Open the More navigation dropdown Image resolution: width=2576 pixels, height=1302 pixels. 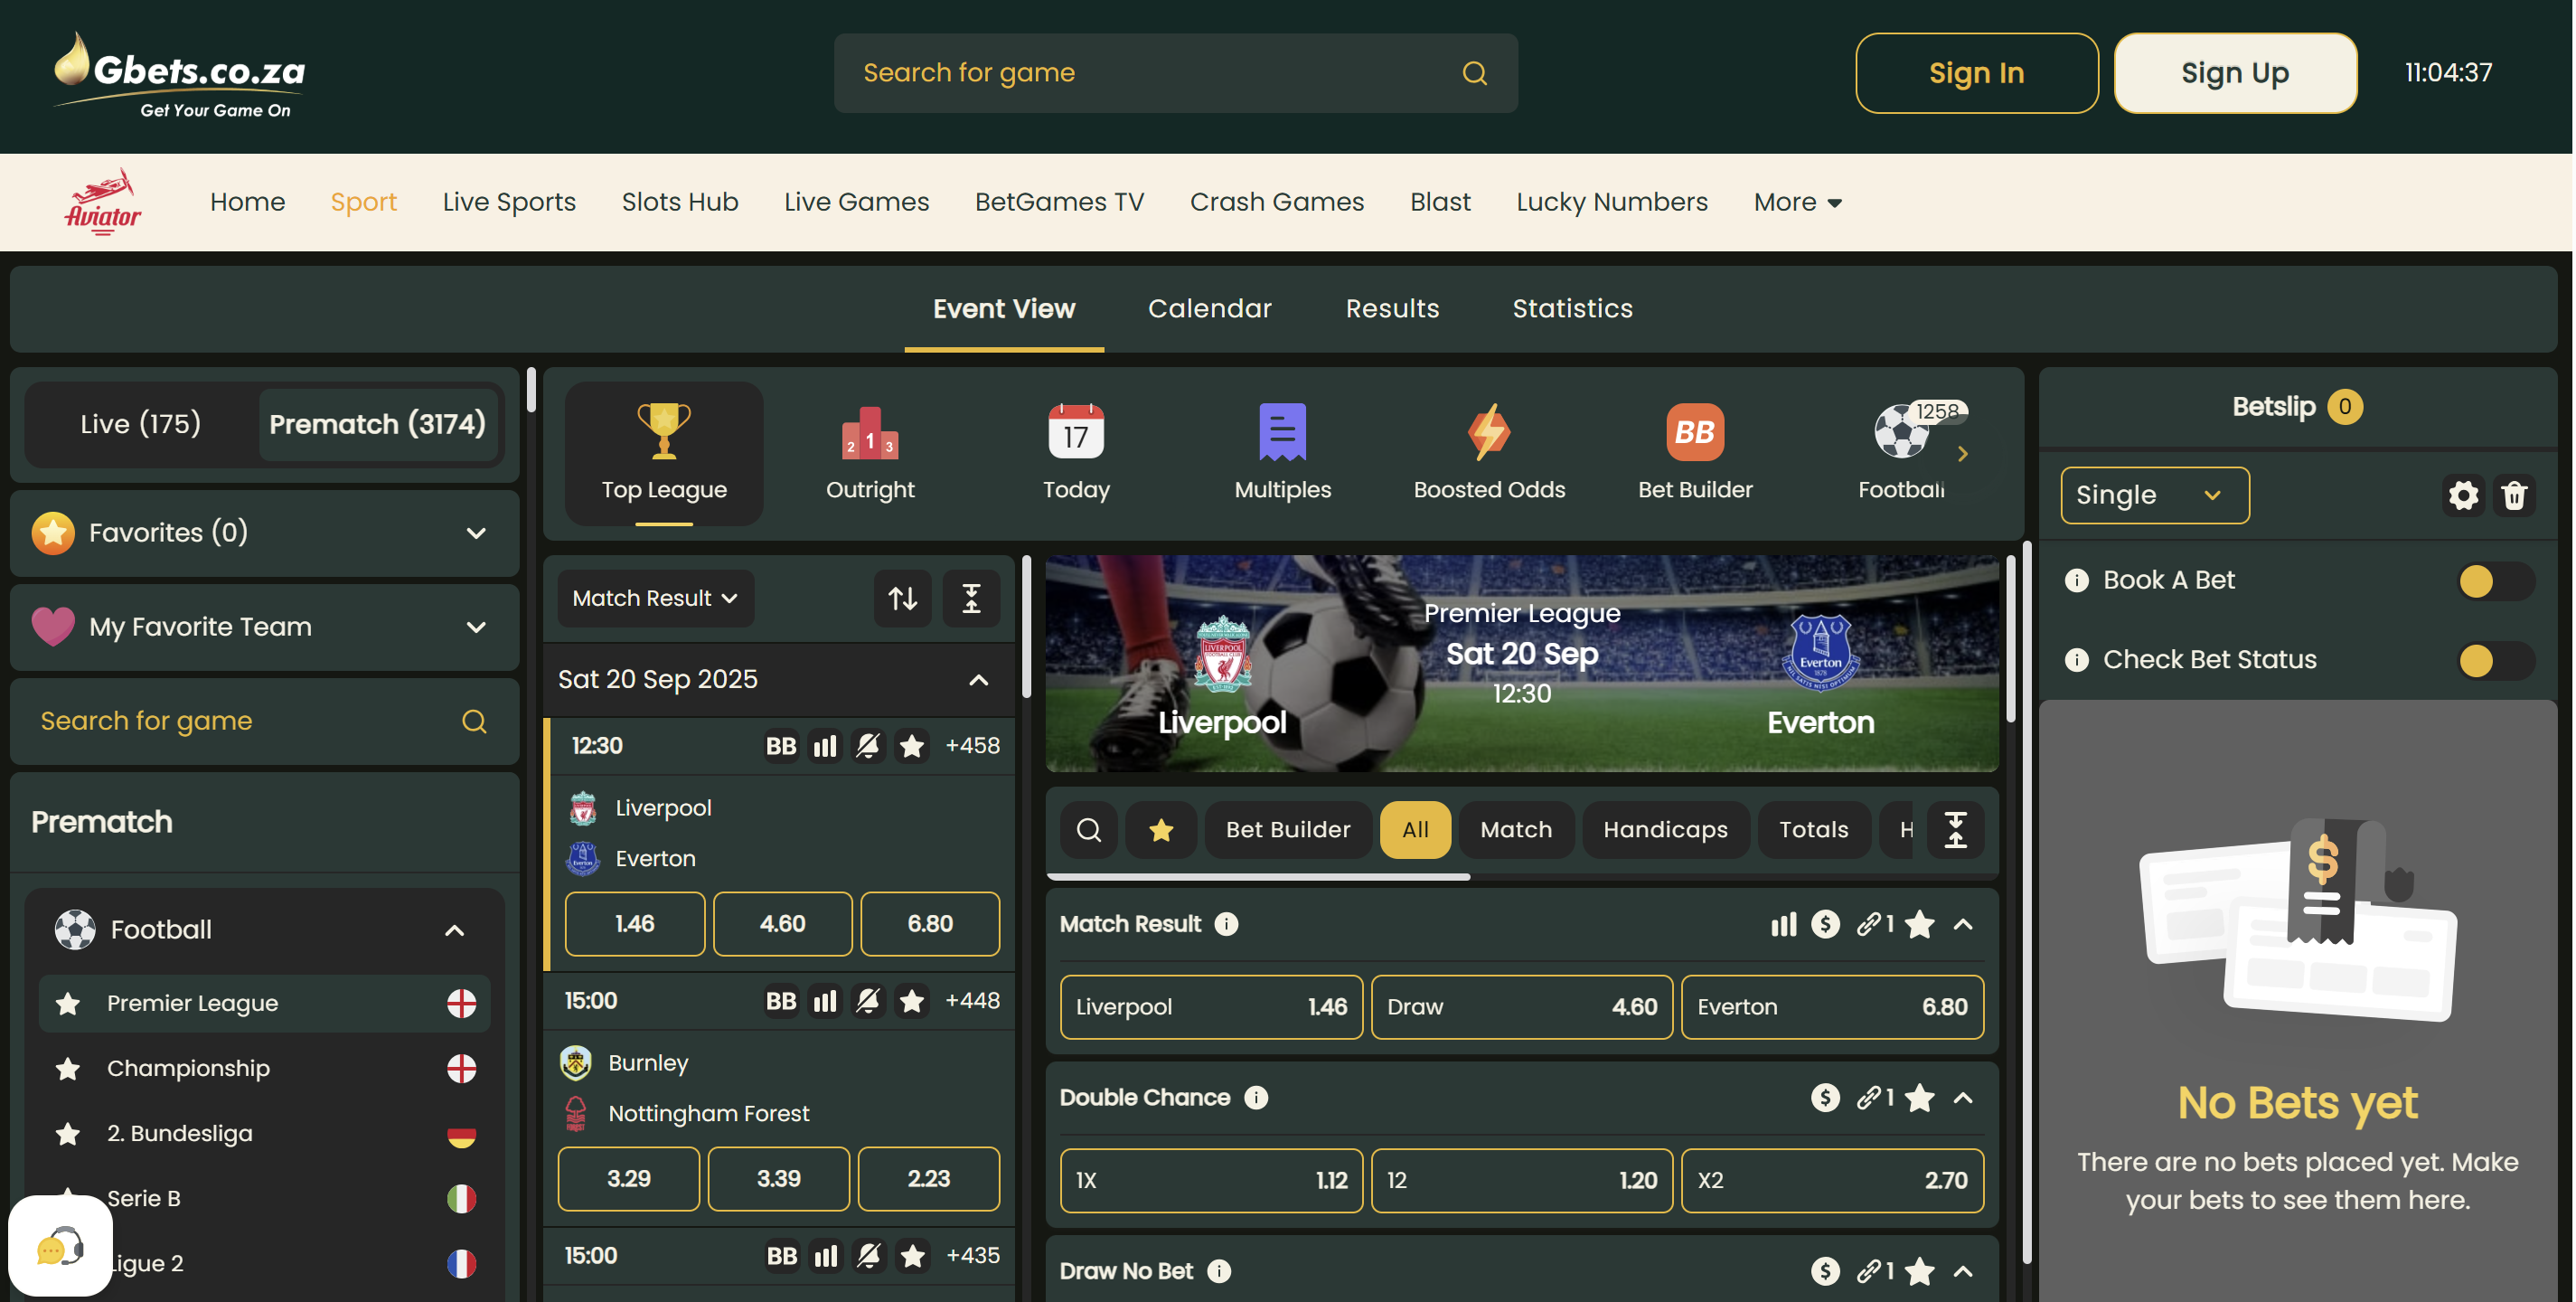coord(1797,202)
